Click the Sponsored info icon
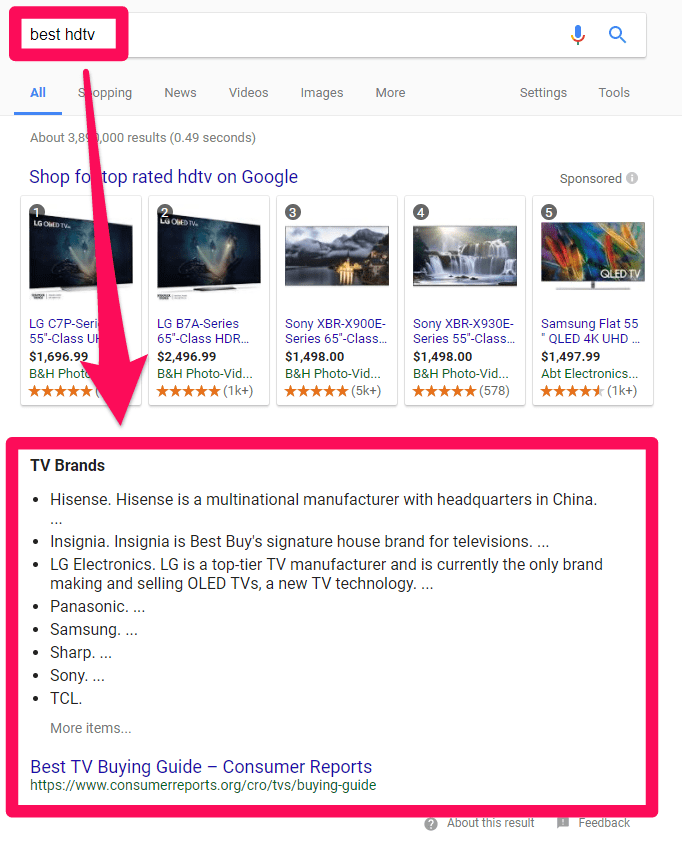 tap(632, 178)
